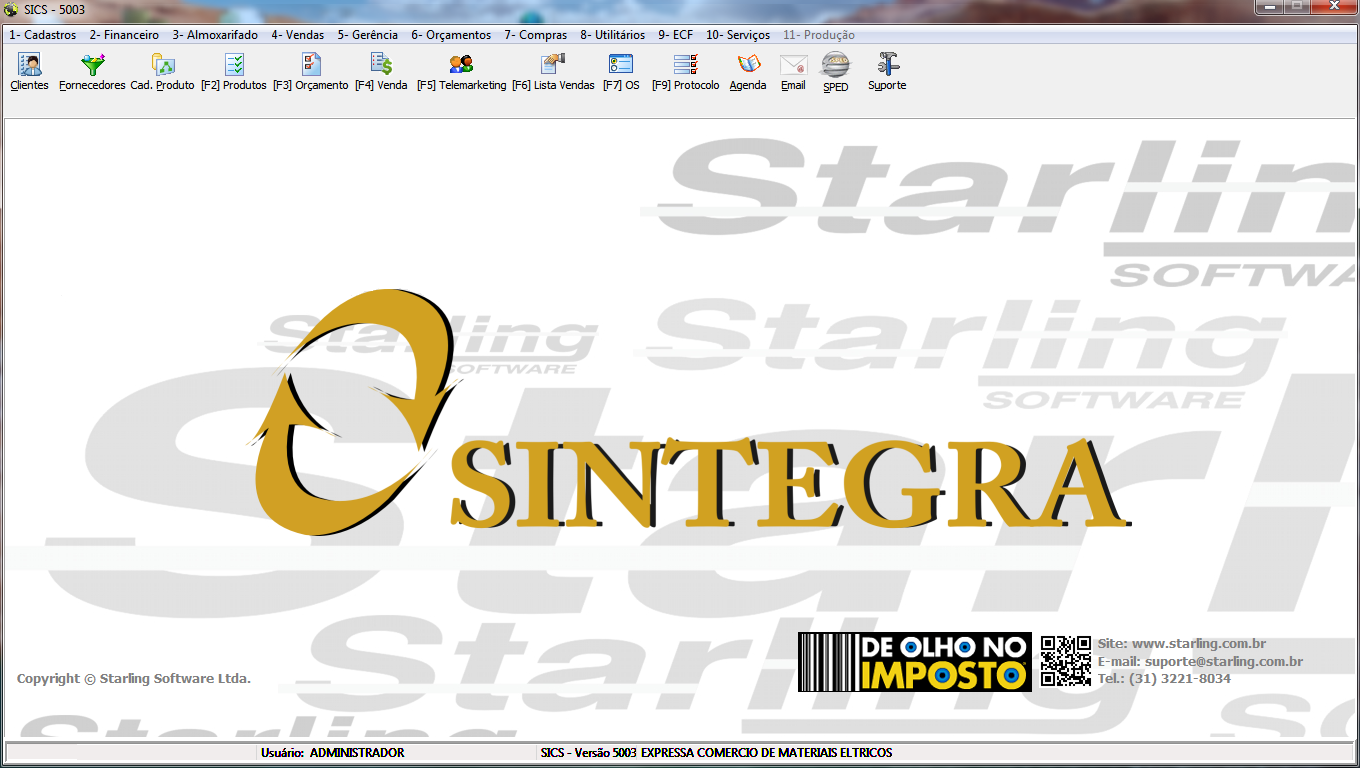1366x768 pixels.
Task: Click the QR code image
Action: [x=1066, y=661]
